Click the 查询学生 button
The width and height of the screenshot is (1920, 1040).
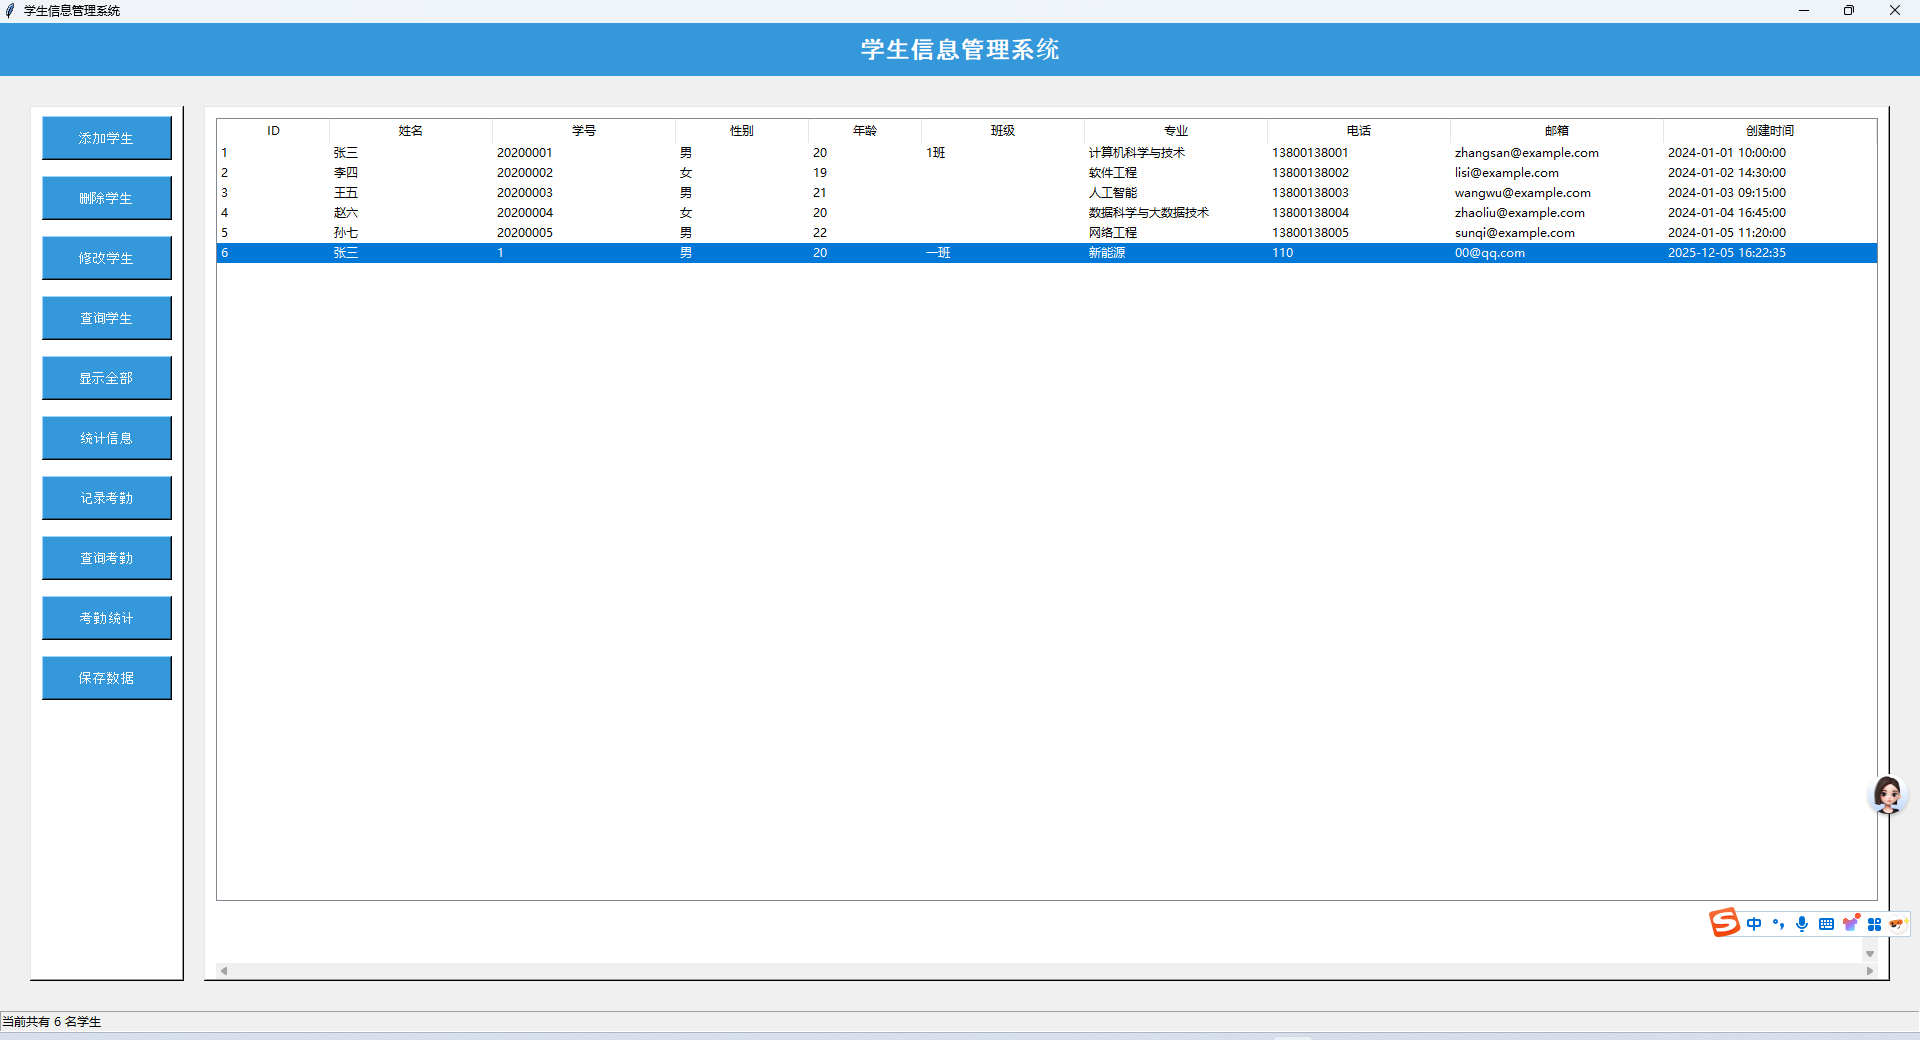[x=107, y=317]
